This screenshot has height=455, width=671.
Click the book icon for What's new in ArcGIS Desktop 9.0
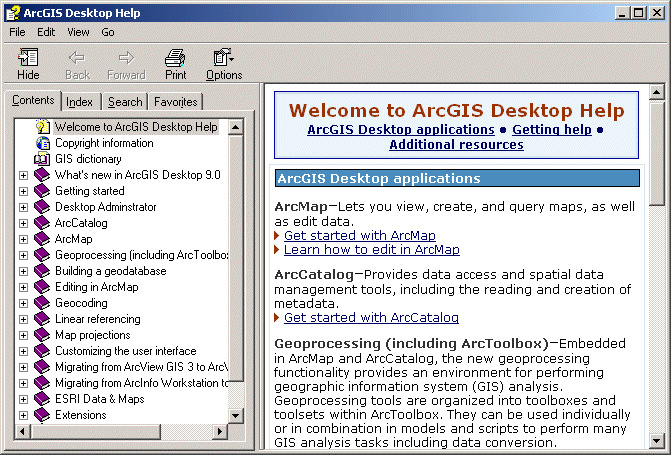(x=42, y=175)
